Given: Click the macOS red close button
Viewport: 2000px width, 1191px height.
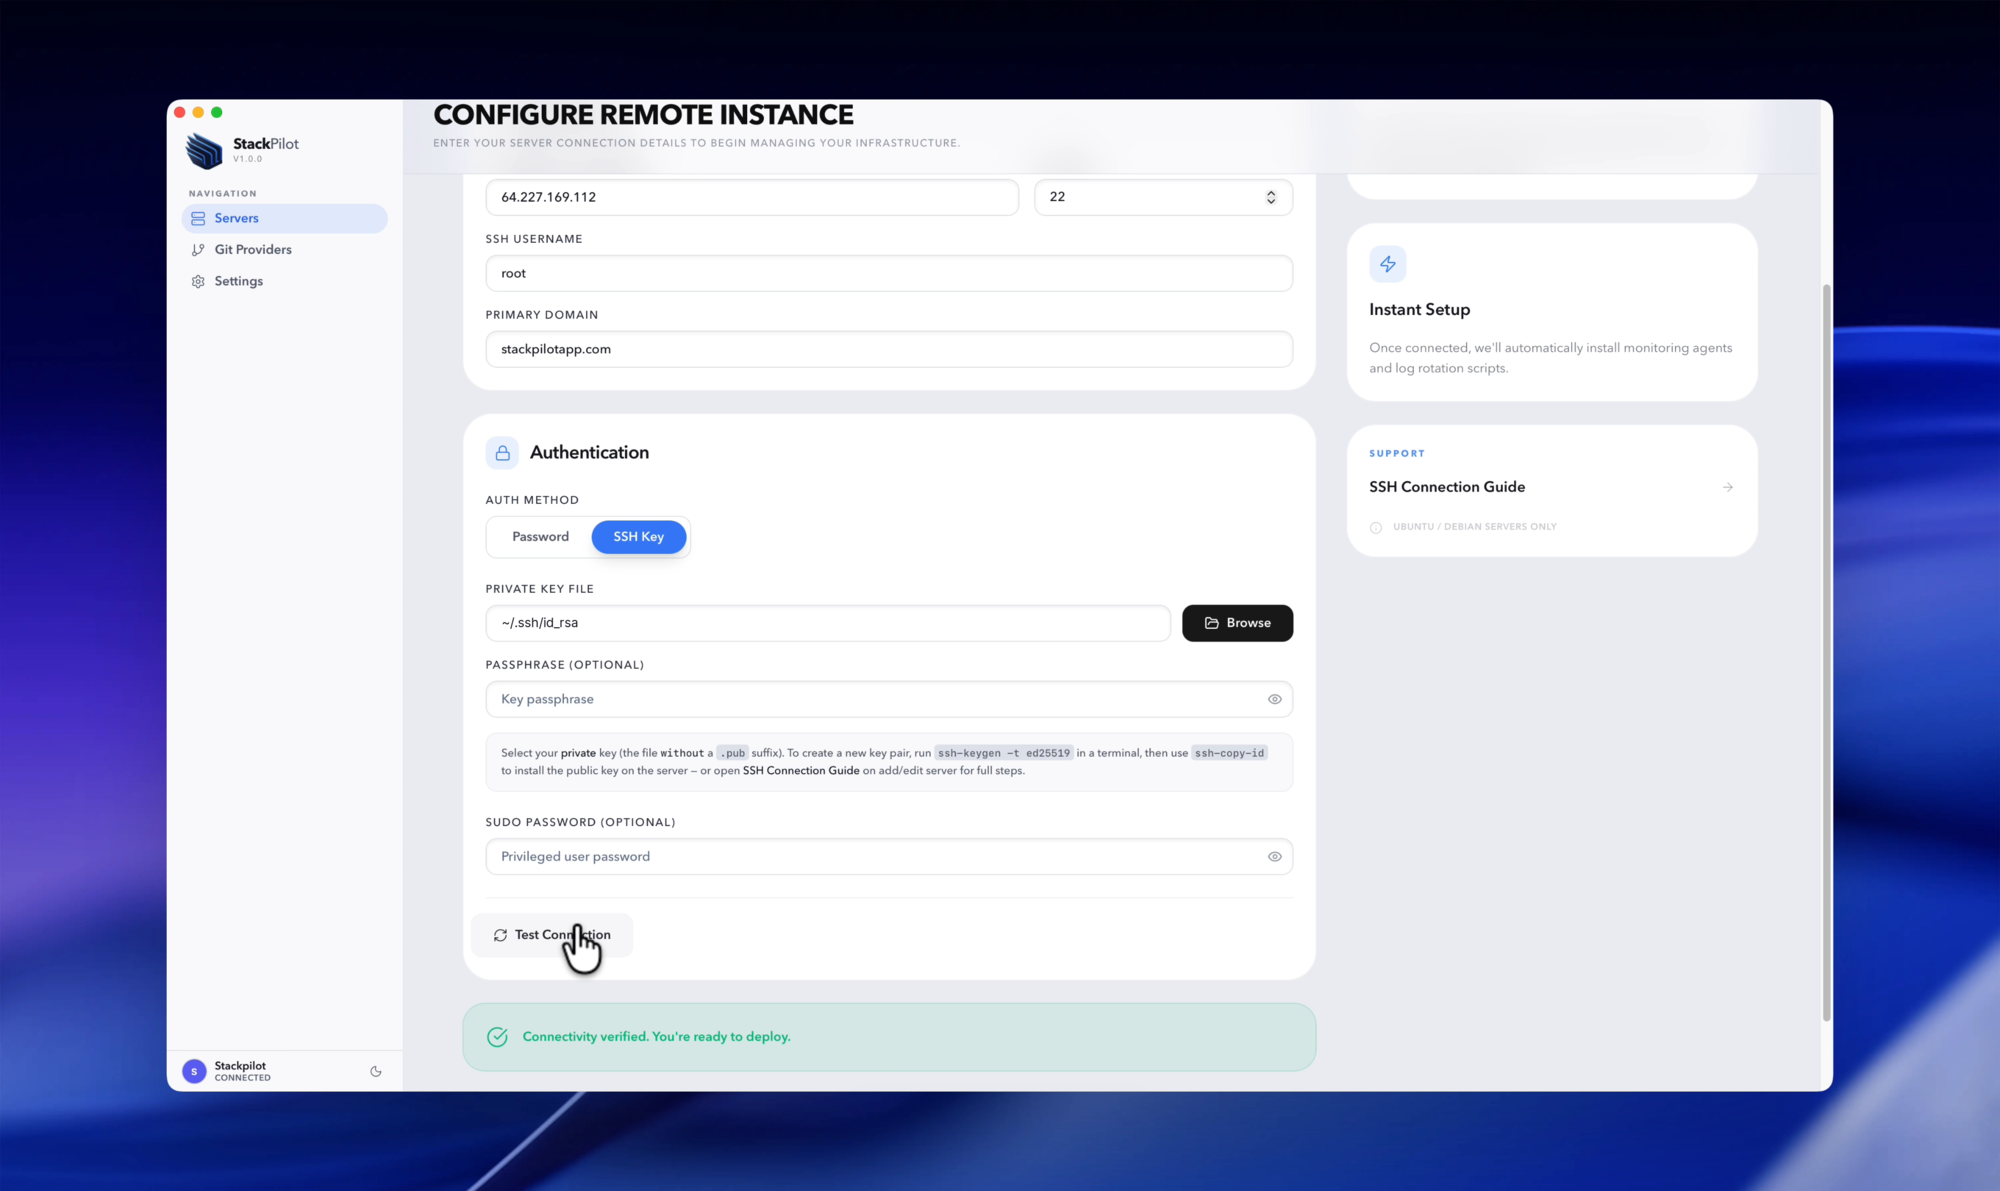Looking at the screenshot, I should point(180,112).
